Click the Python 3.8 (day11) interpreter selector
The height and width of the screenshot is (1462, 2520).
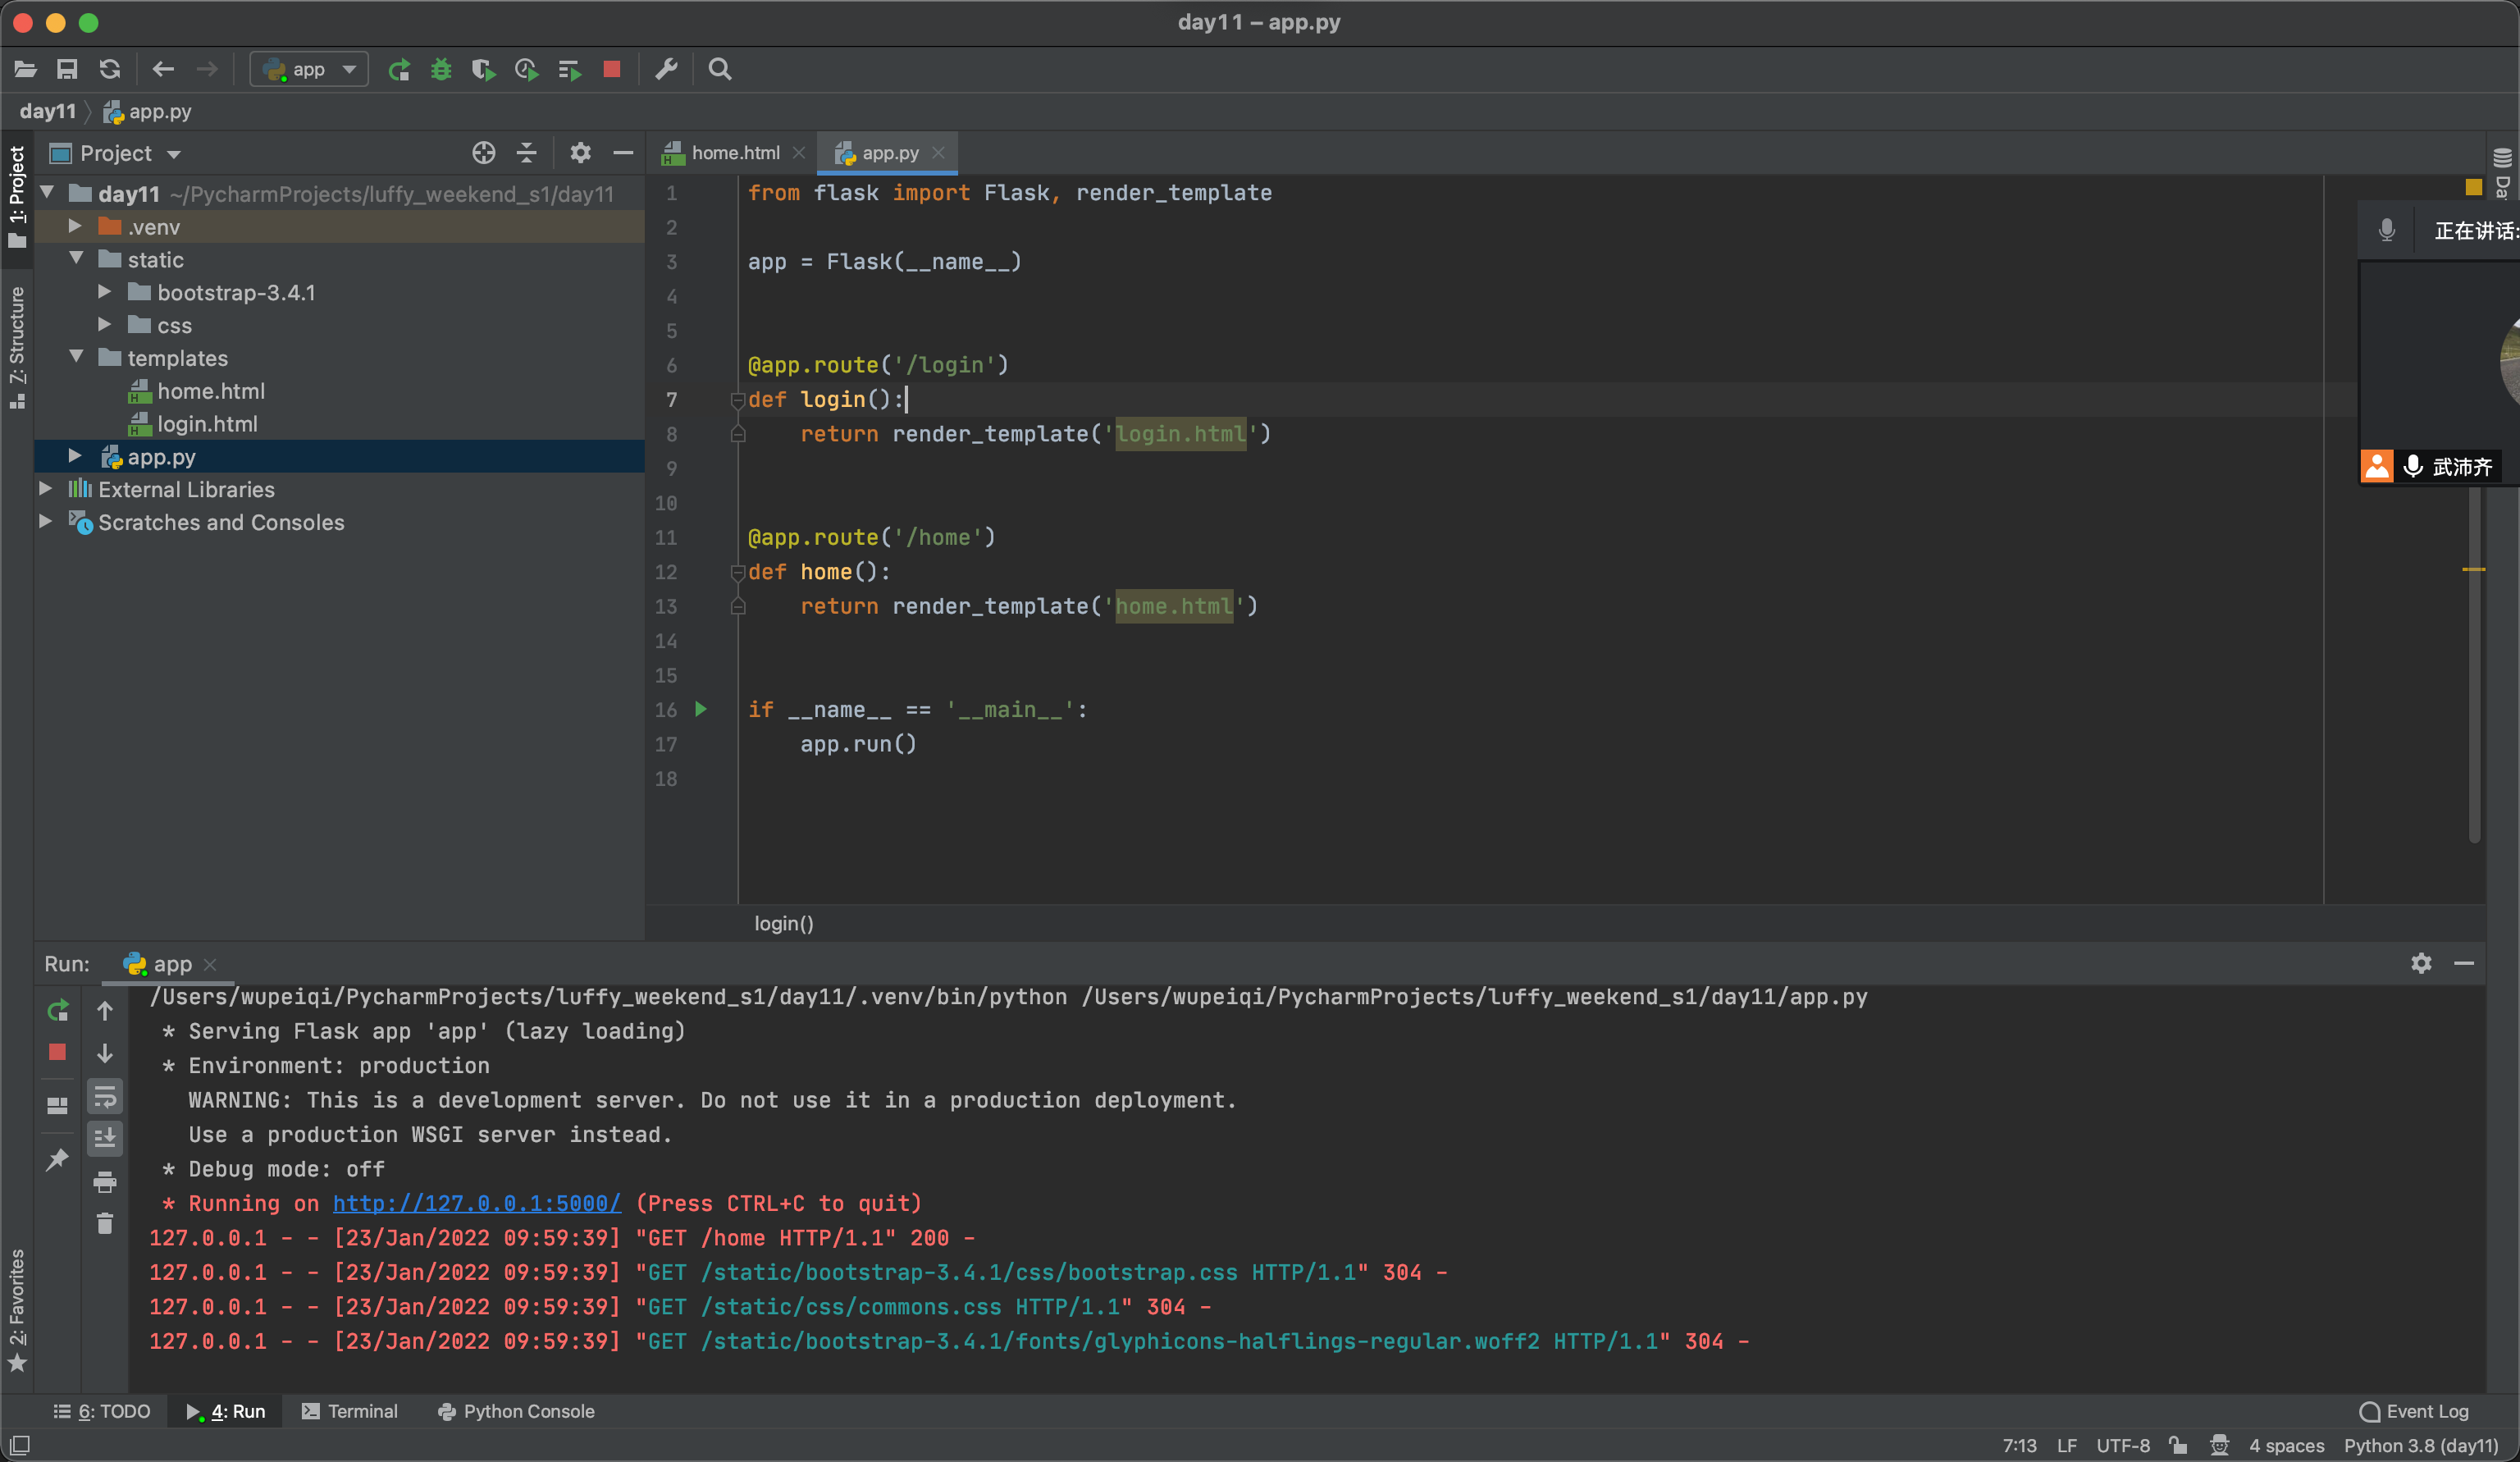coord(2421,1445)
